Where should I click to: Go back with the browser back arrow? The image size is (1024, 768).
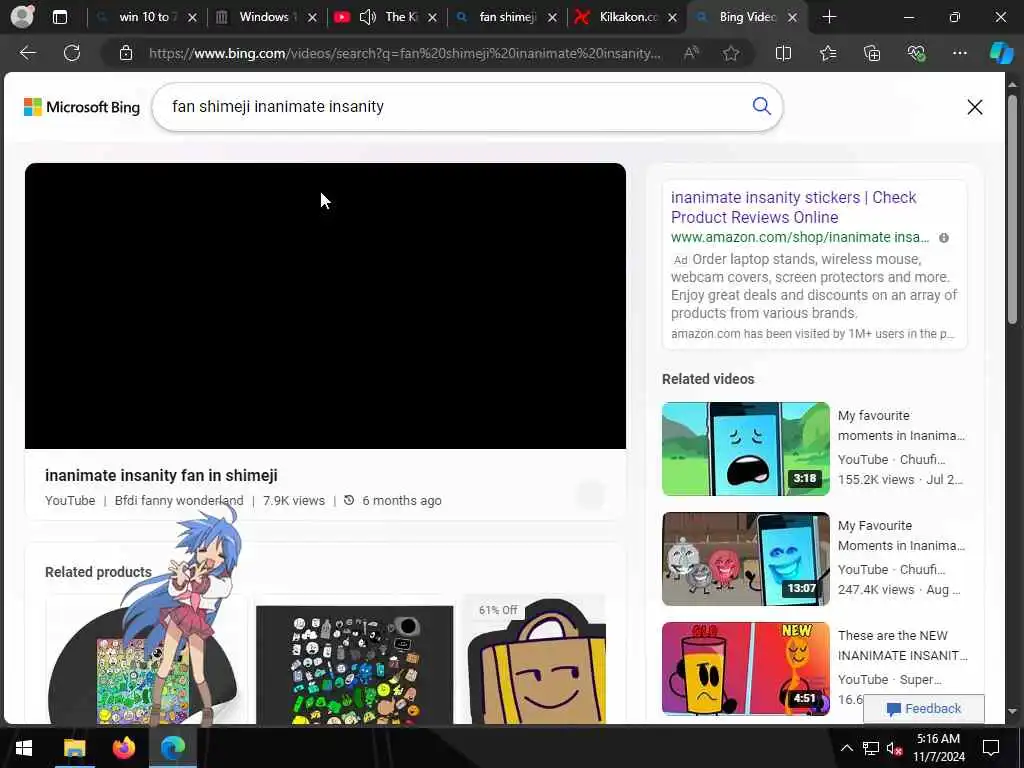[27, 53]
